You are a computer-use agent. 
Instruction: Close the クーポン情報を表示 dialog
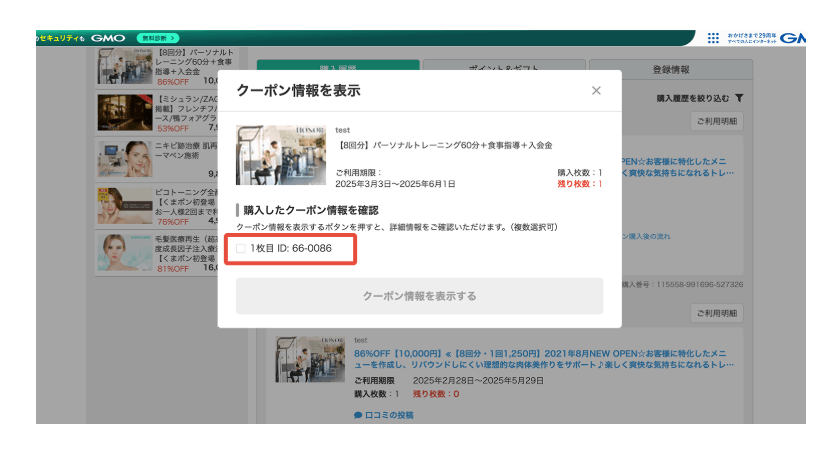pos(596,91)
